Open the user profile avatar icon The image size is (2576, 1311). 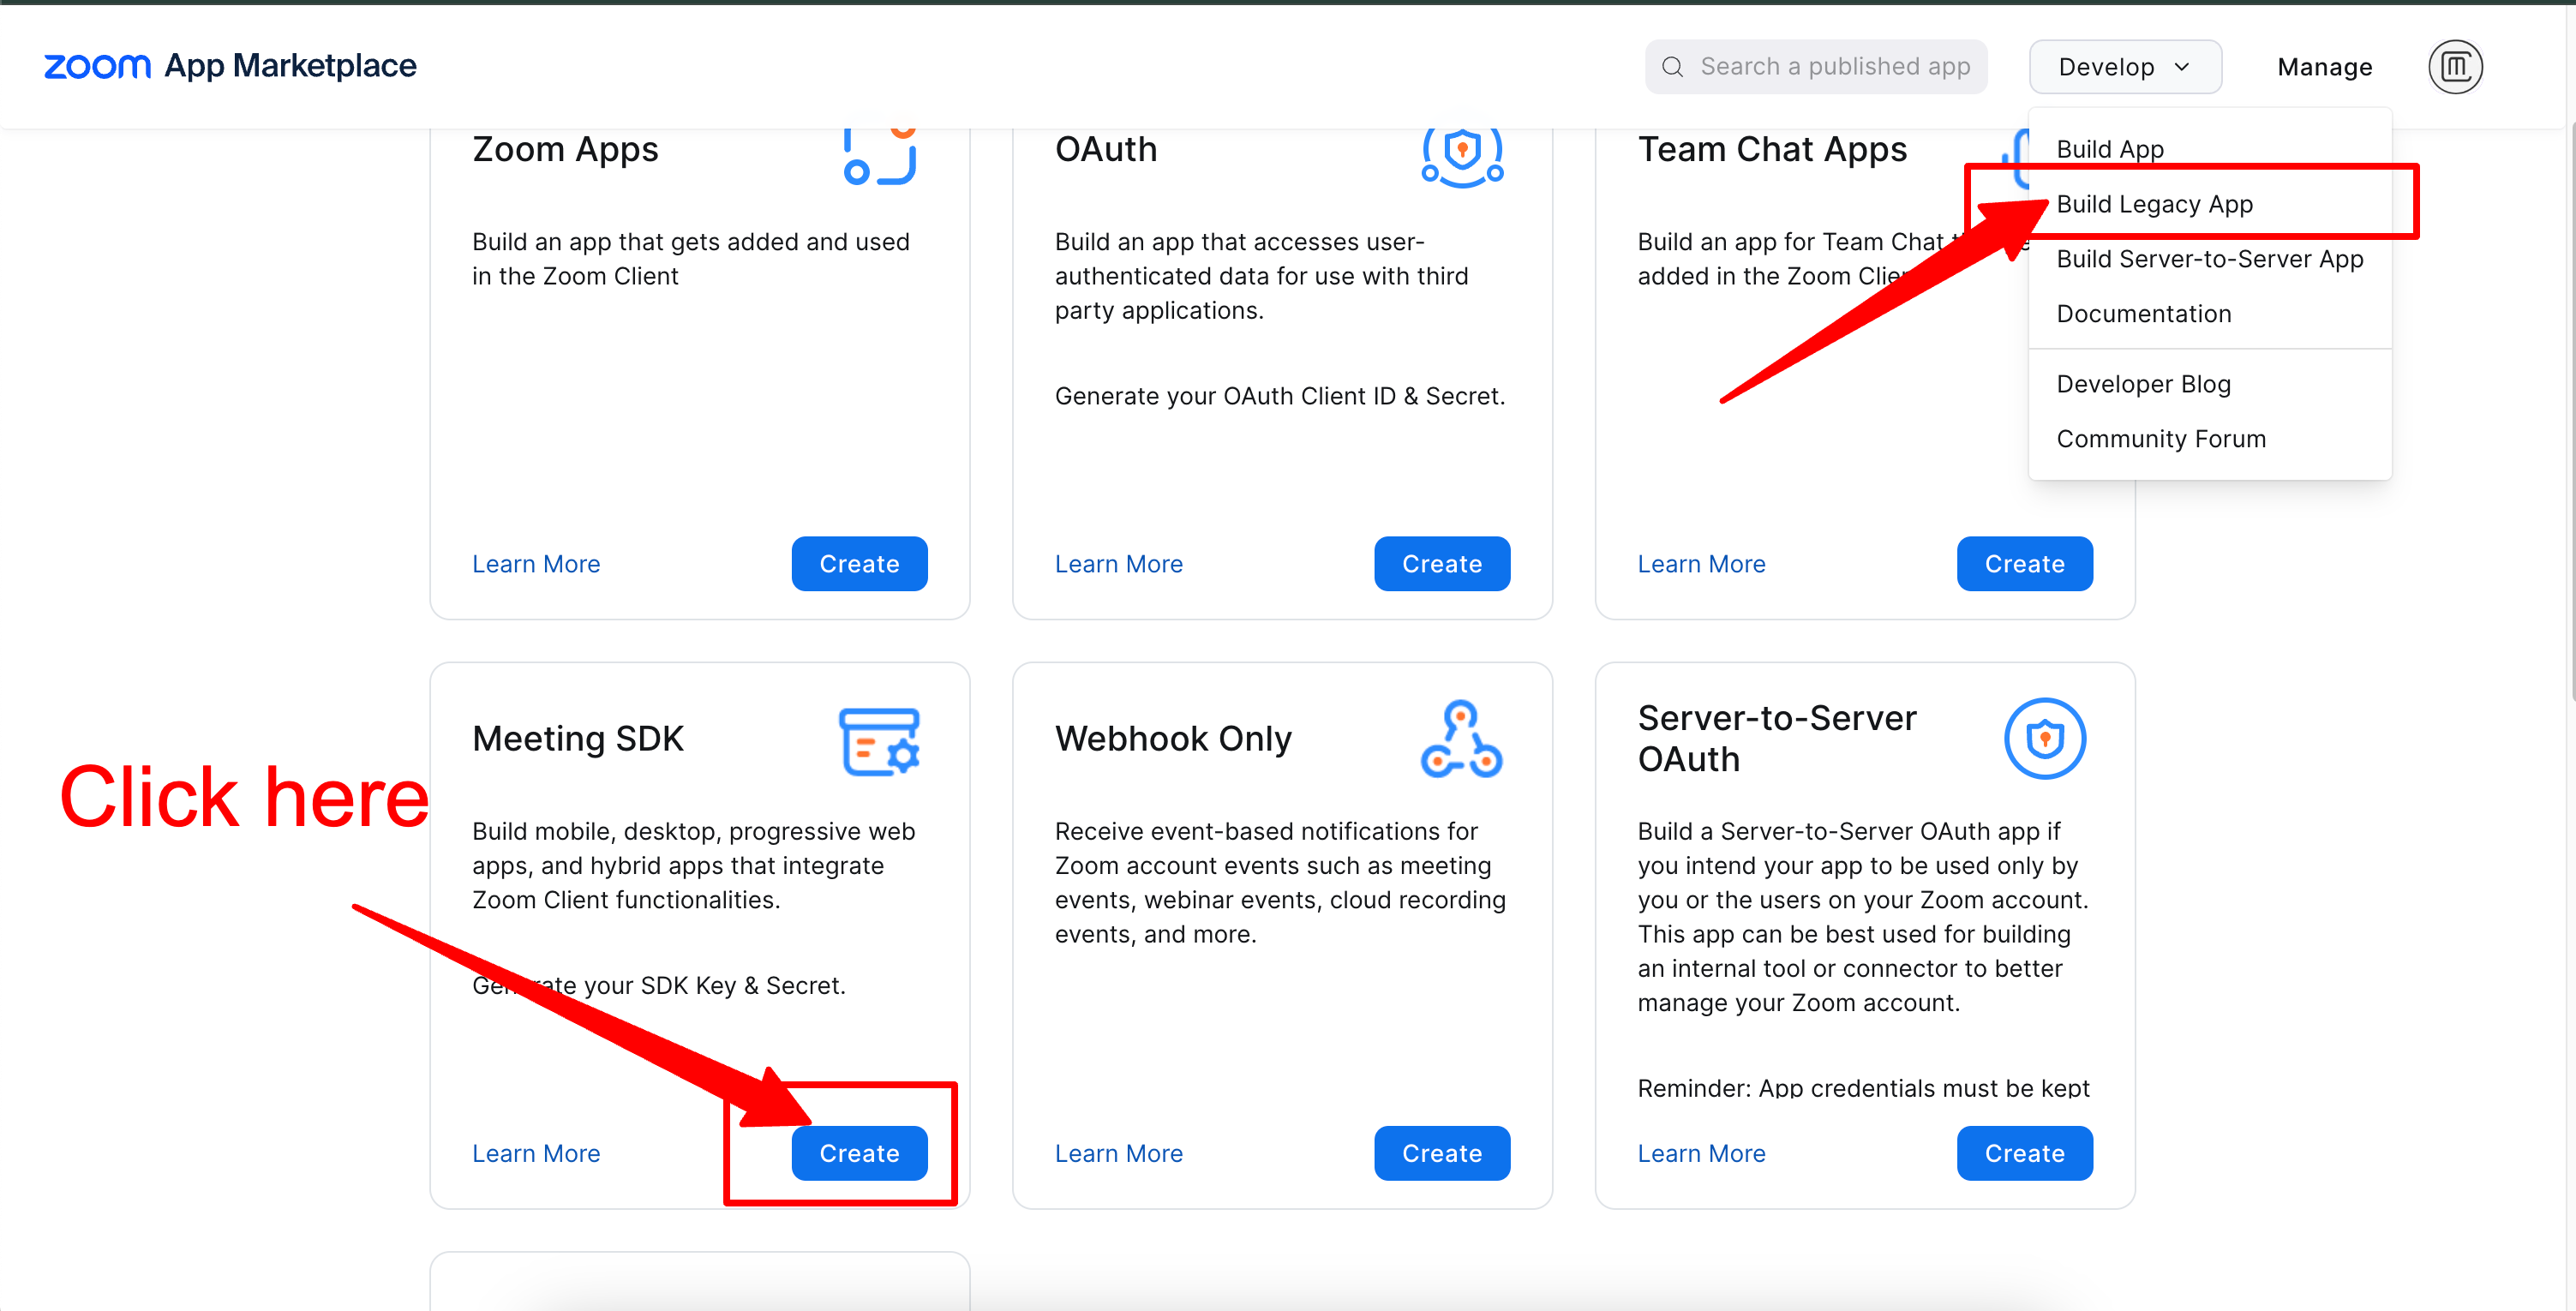2455,67
